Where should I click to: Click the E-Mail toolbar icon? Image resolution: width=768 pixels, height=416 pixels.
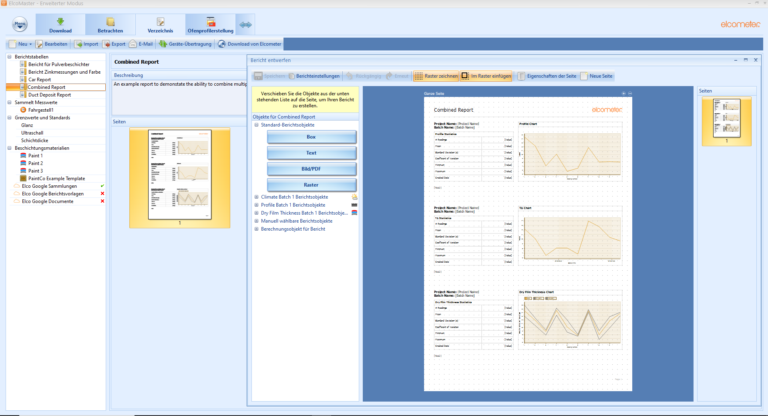pos(132,45)
